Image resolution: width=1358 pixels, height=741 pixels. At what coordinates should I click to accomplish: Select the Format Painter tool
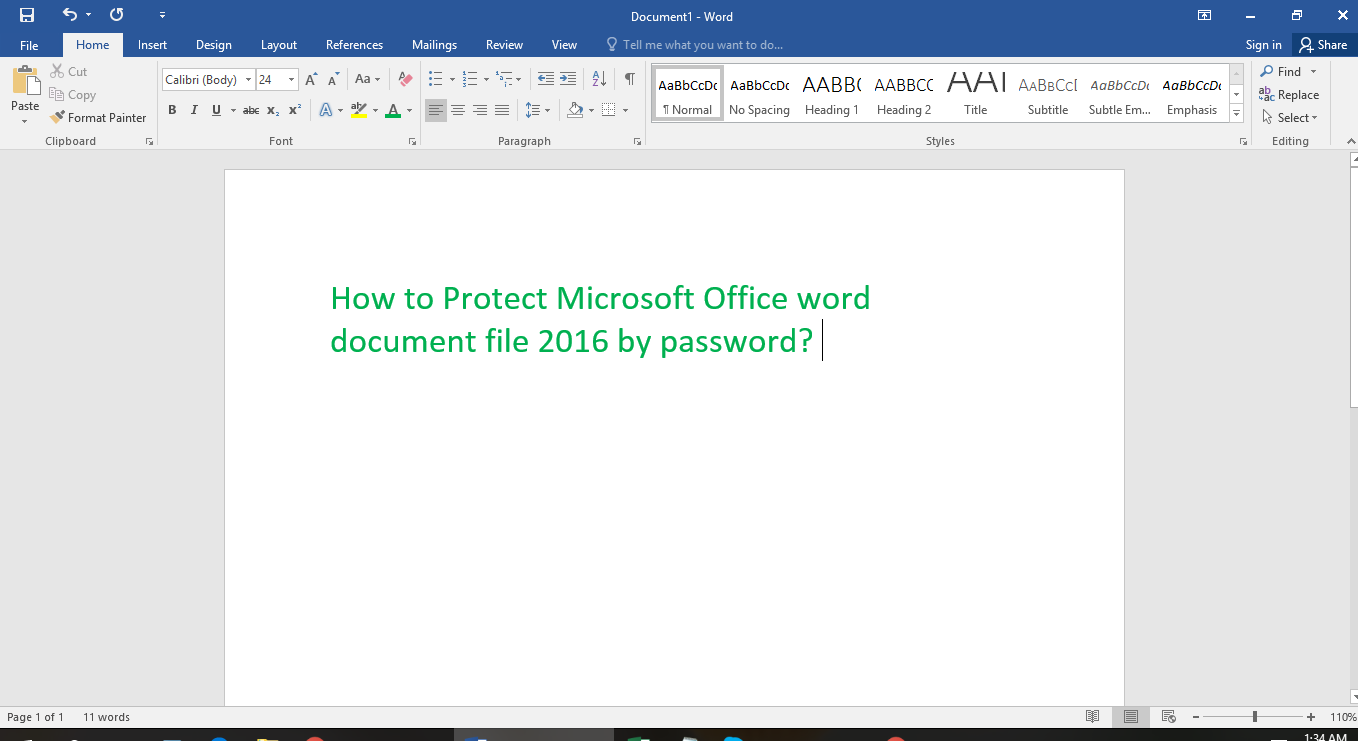98,117
